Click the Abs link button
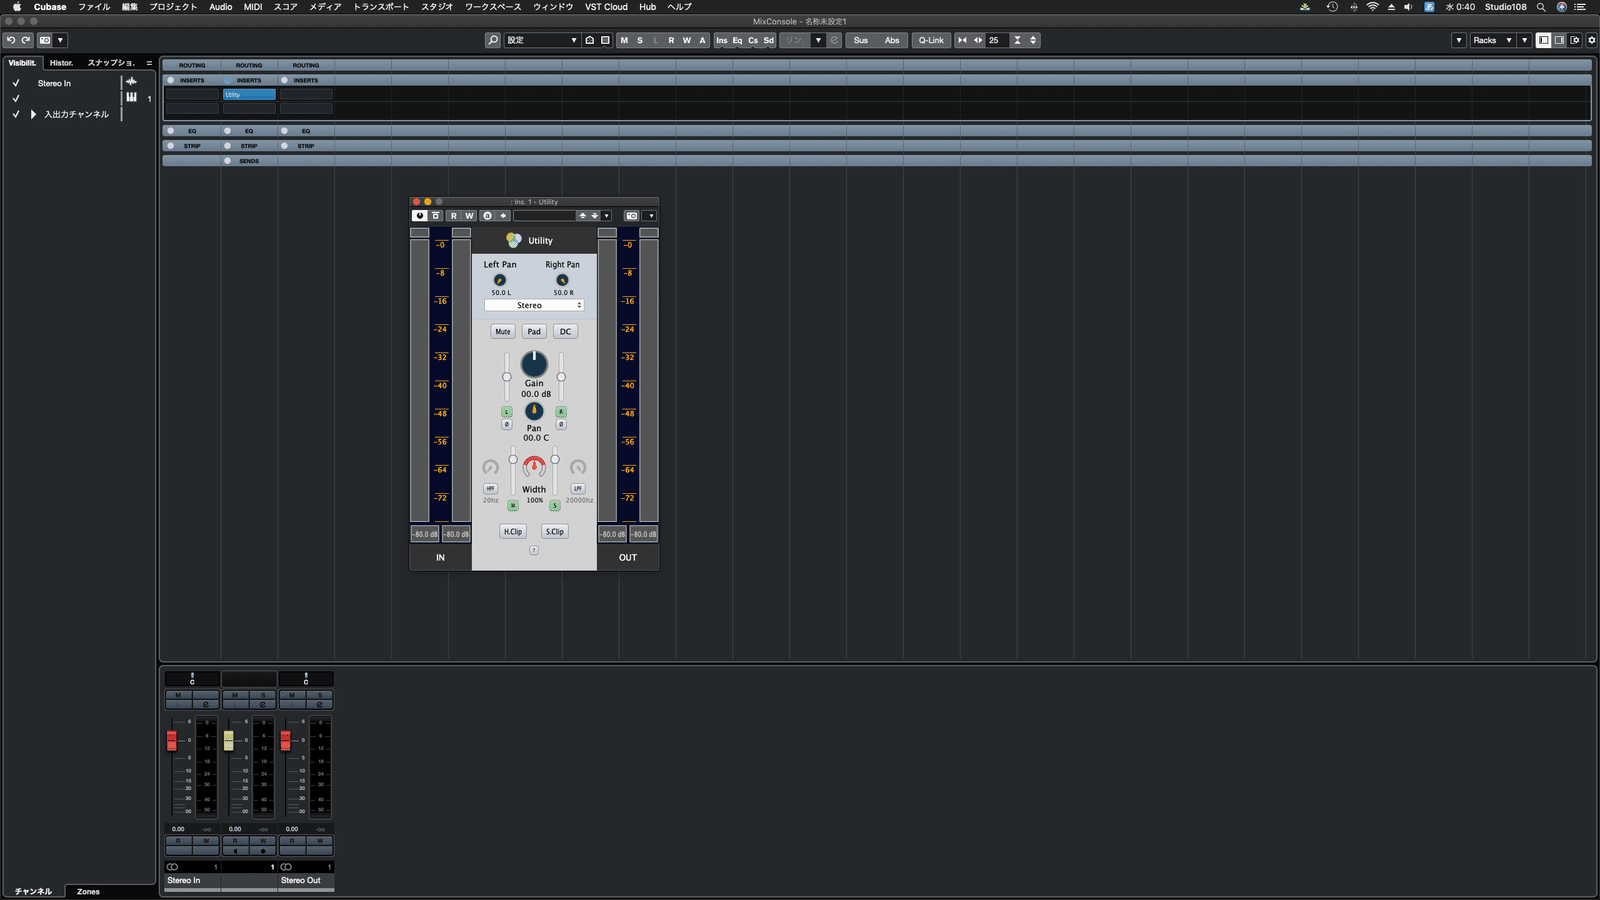Image resolution: width=1600 pixels, height=900 pixels. point(892,40)
